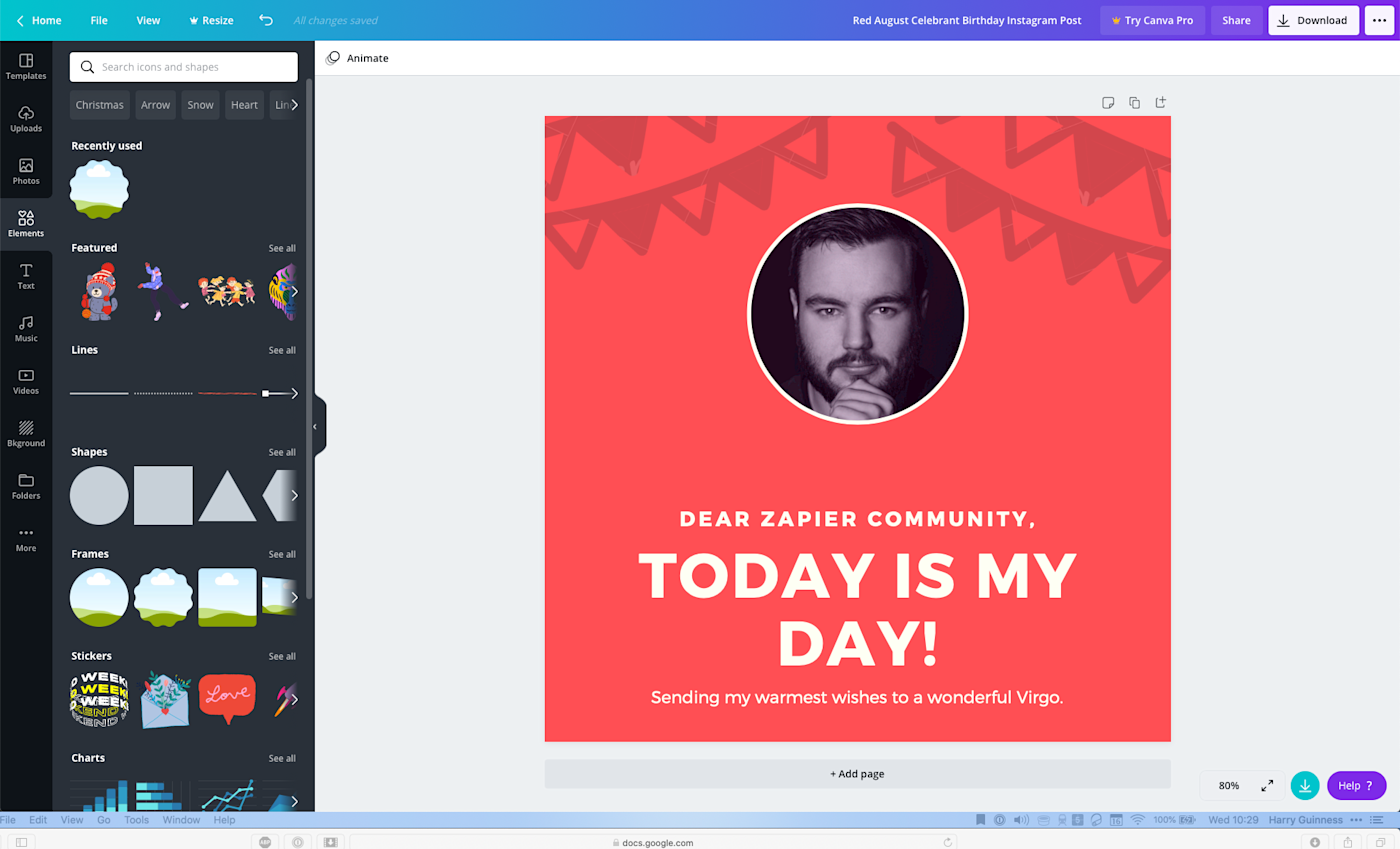Click the teal circular download button
The width and height of the screenshot is (1400, 849).
(x=1305, y=786)
